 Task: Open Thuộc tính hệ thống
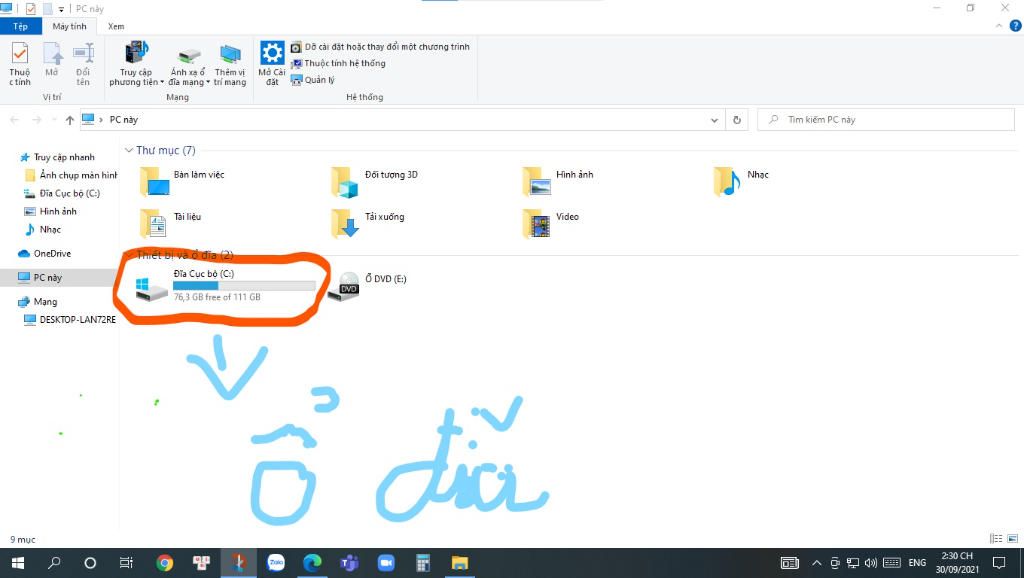click(x=338, y=63)
